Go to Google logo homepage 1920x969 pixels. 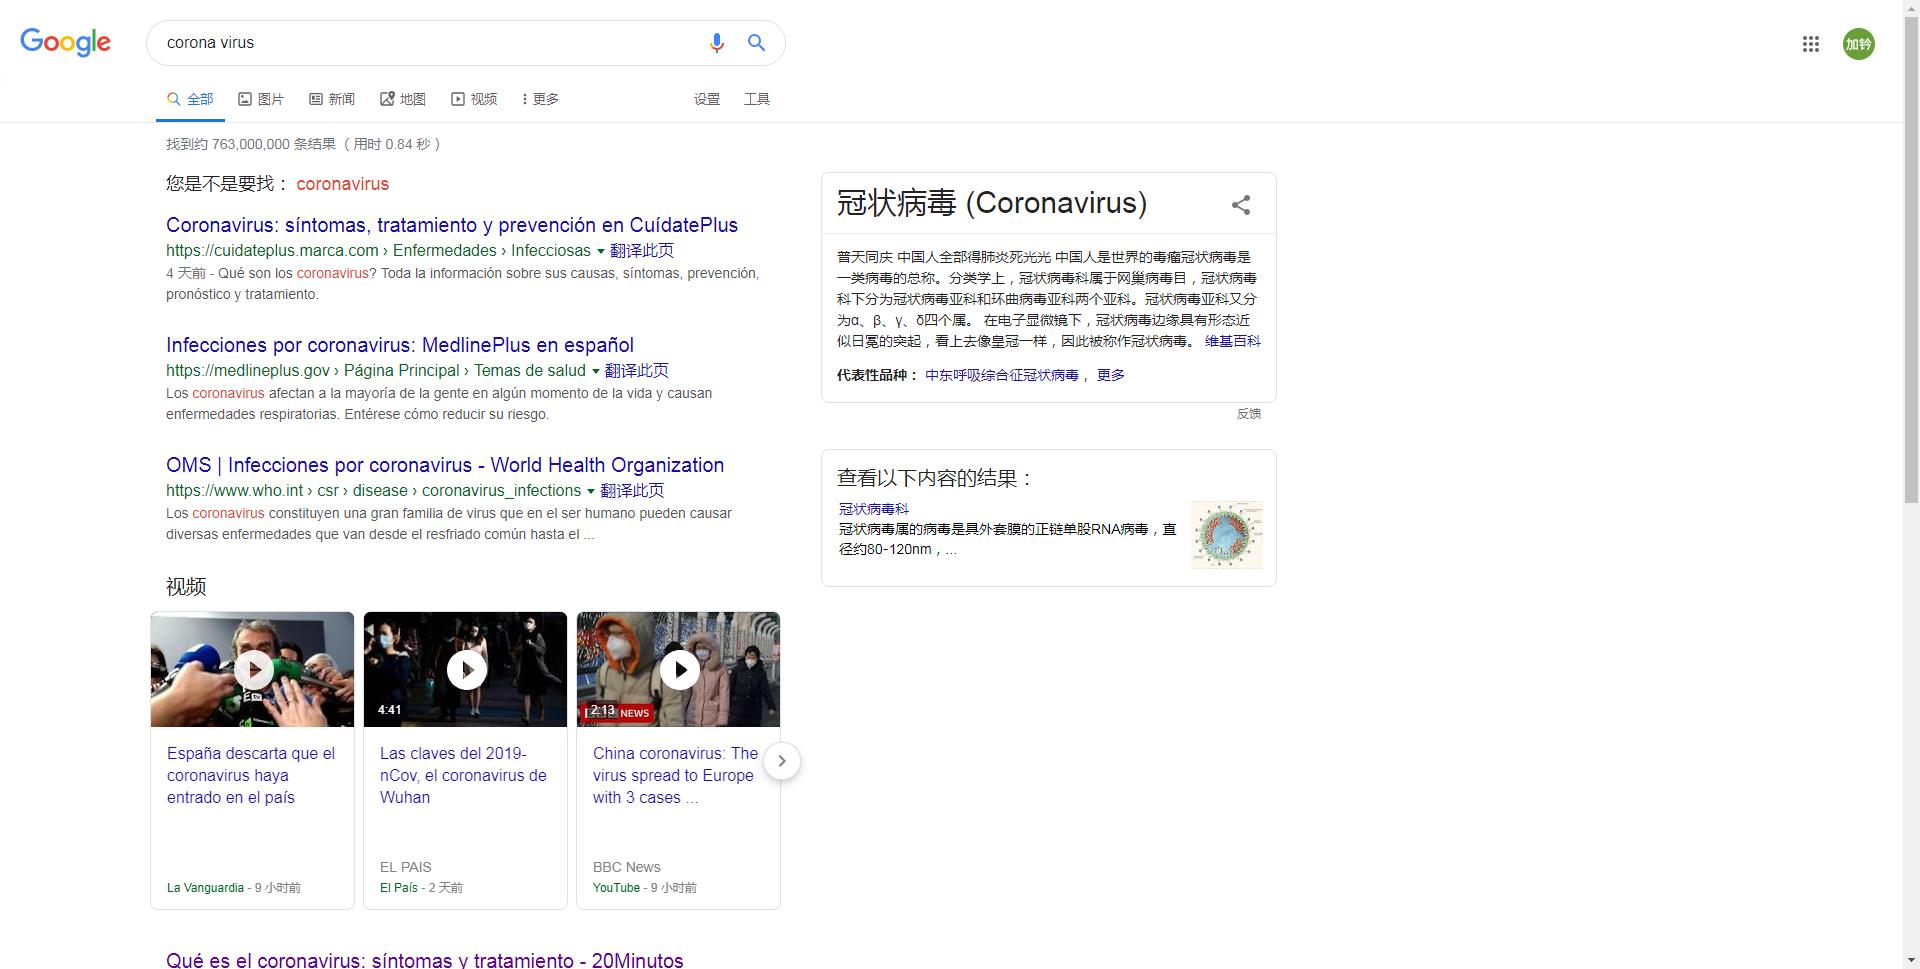(66, 42)
